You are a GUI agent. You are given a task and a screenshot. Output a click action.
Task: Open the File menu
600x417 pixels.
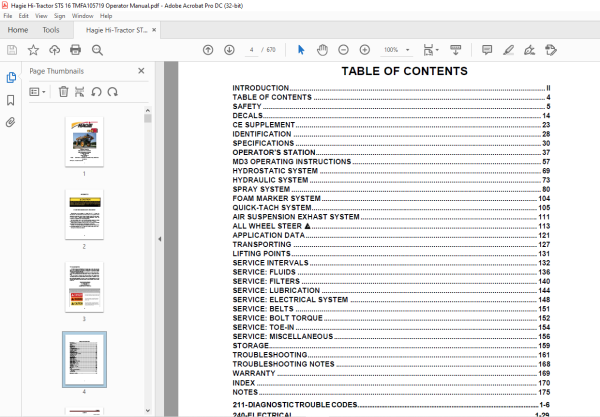coord(8,16)
